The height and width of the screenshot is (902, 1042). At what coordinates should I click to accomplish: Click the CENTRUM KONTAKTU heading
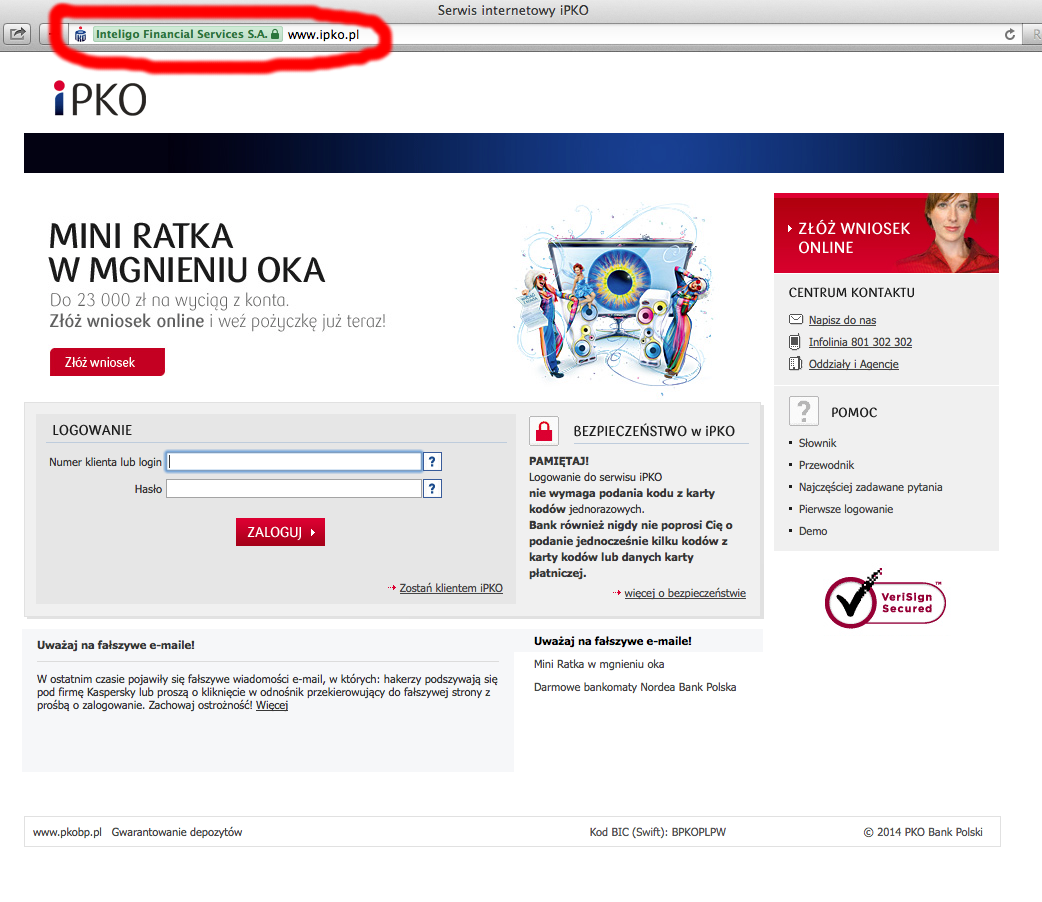[x=851, y=292]
